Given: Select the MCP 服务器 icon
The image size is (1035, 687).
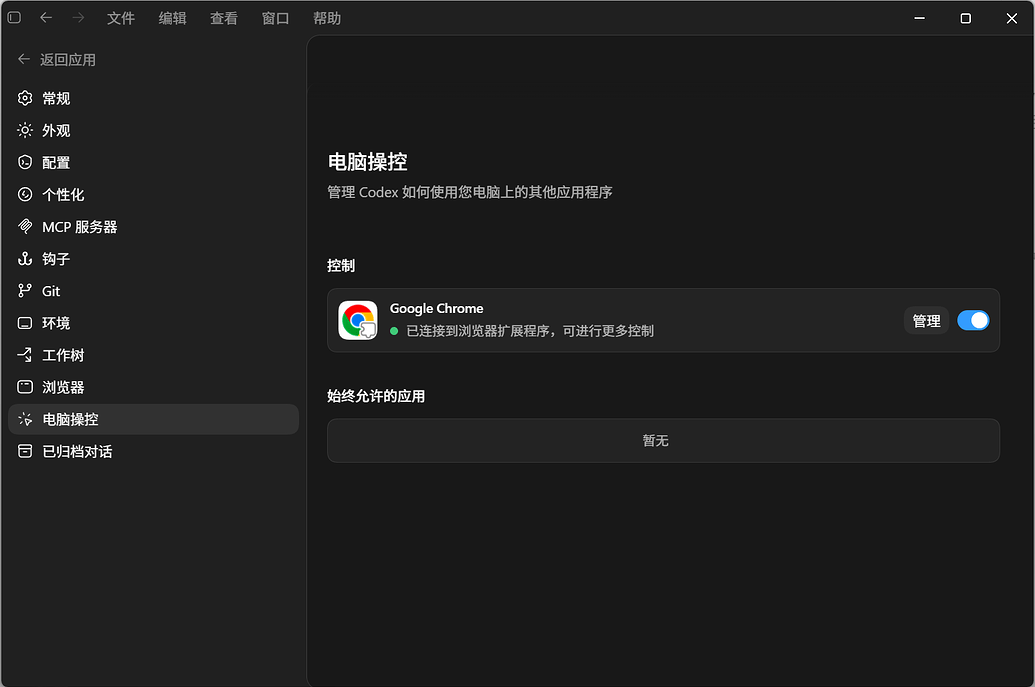Looking at the screenshot, I should click(25, 227).
